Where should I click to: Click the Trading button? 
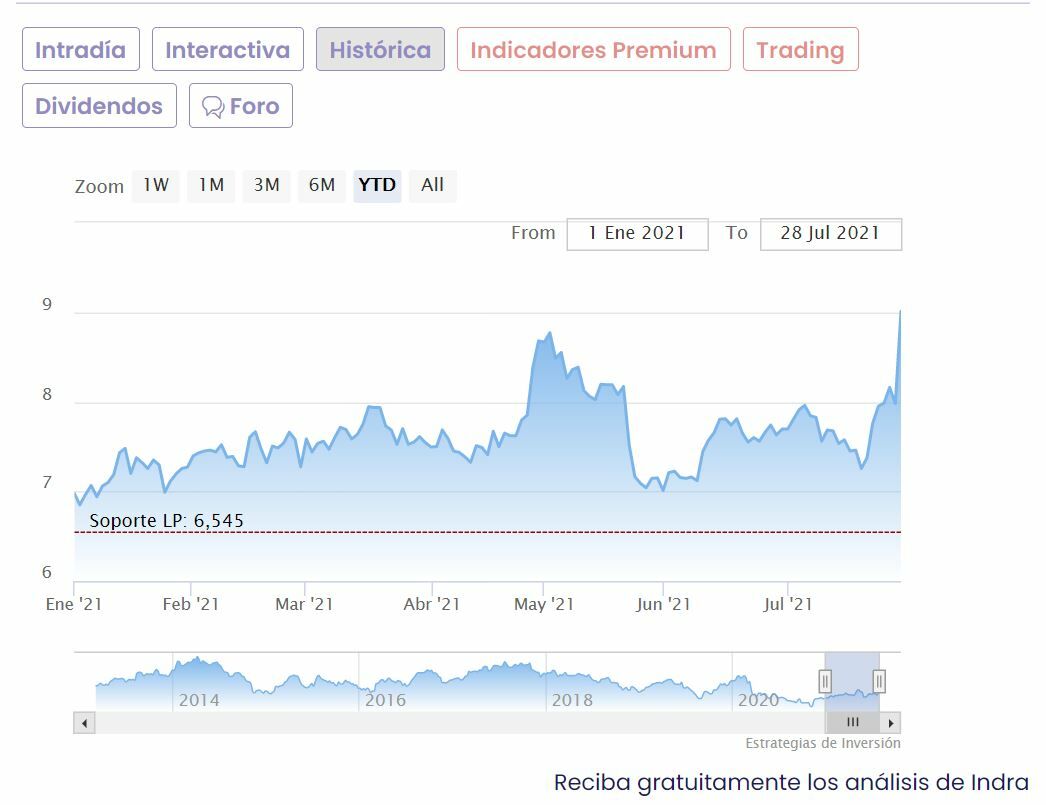[800, 50]
